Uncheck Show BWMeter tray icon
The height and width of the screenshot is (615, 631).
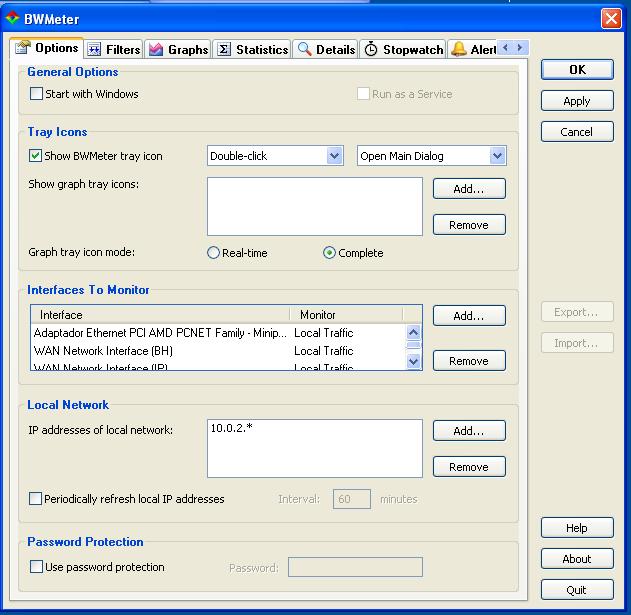click(35, 156)
